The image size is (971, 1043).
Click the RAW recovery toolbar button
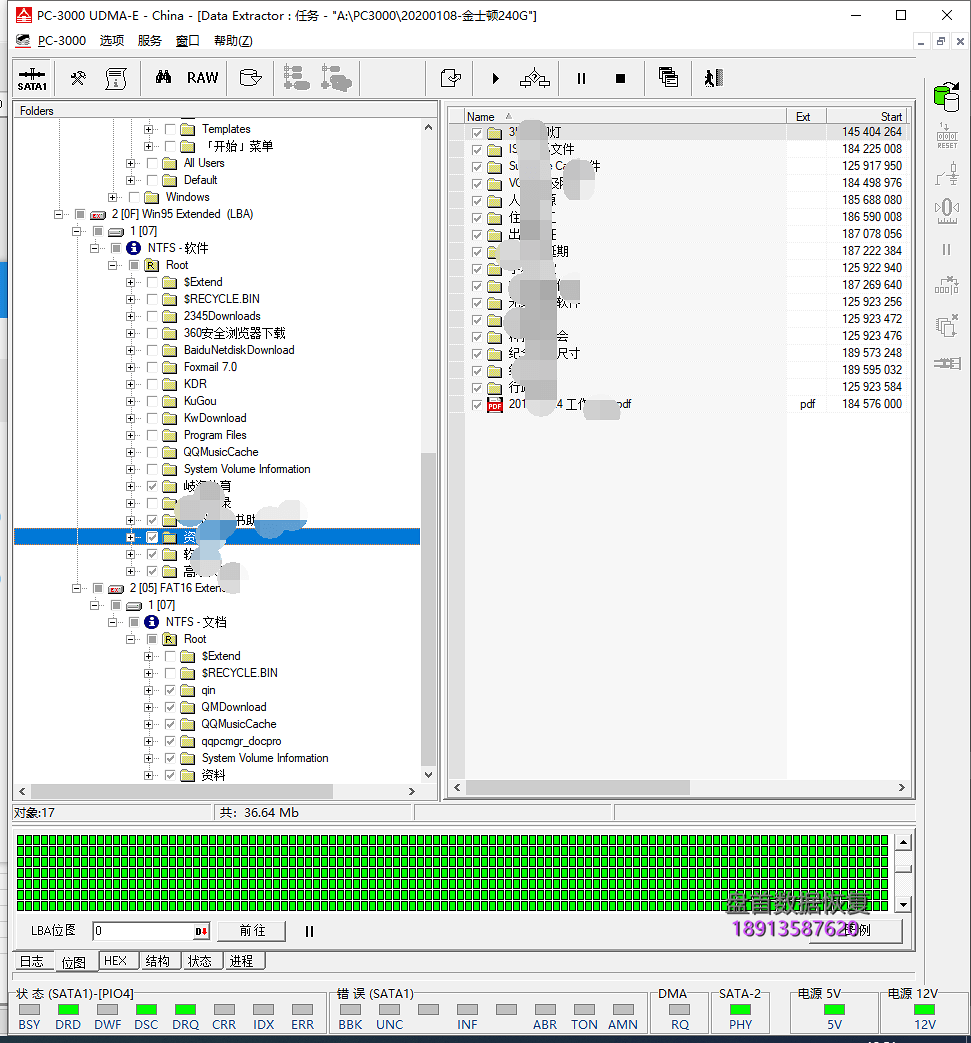click(202, 78)
